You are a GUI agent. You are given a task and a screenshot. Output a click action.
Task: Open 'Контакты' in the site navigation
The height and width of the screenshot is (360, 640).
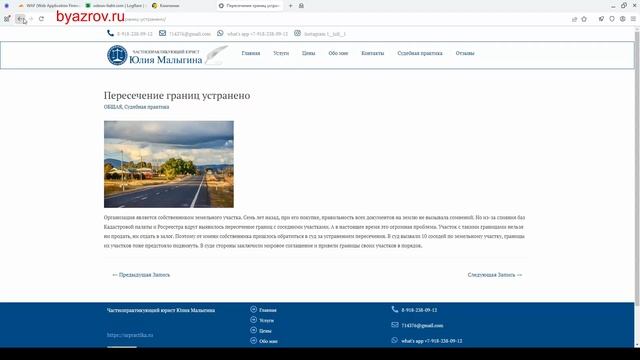click(x=373, y=53)
